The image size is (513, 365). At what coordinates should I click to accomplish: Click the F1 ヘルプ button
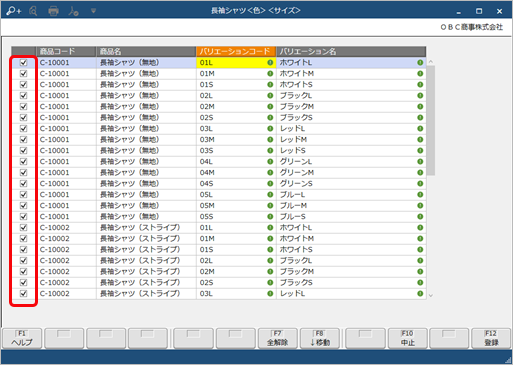(22, 338)
